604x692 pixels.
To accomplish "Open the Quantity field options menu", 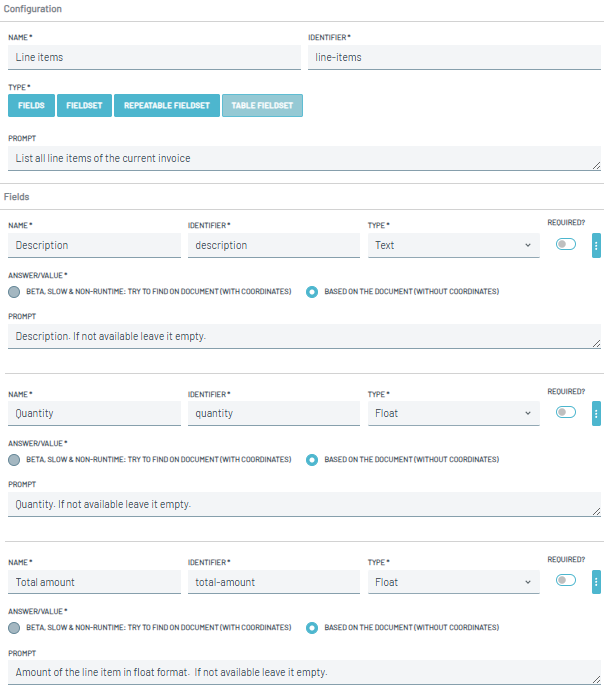I will 596,413.
